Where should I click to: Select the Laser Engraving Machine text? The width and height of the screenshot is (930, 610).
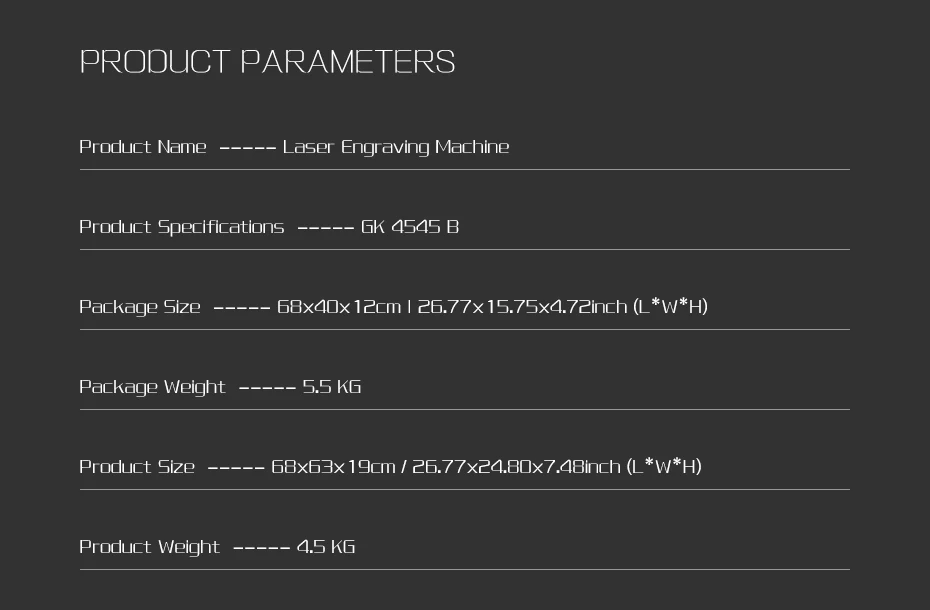click(395, 147)
